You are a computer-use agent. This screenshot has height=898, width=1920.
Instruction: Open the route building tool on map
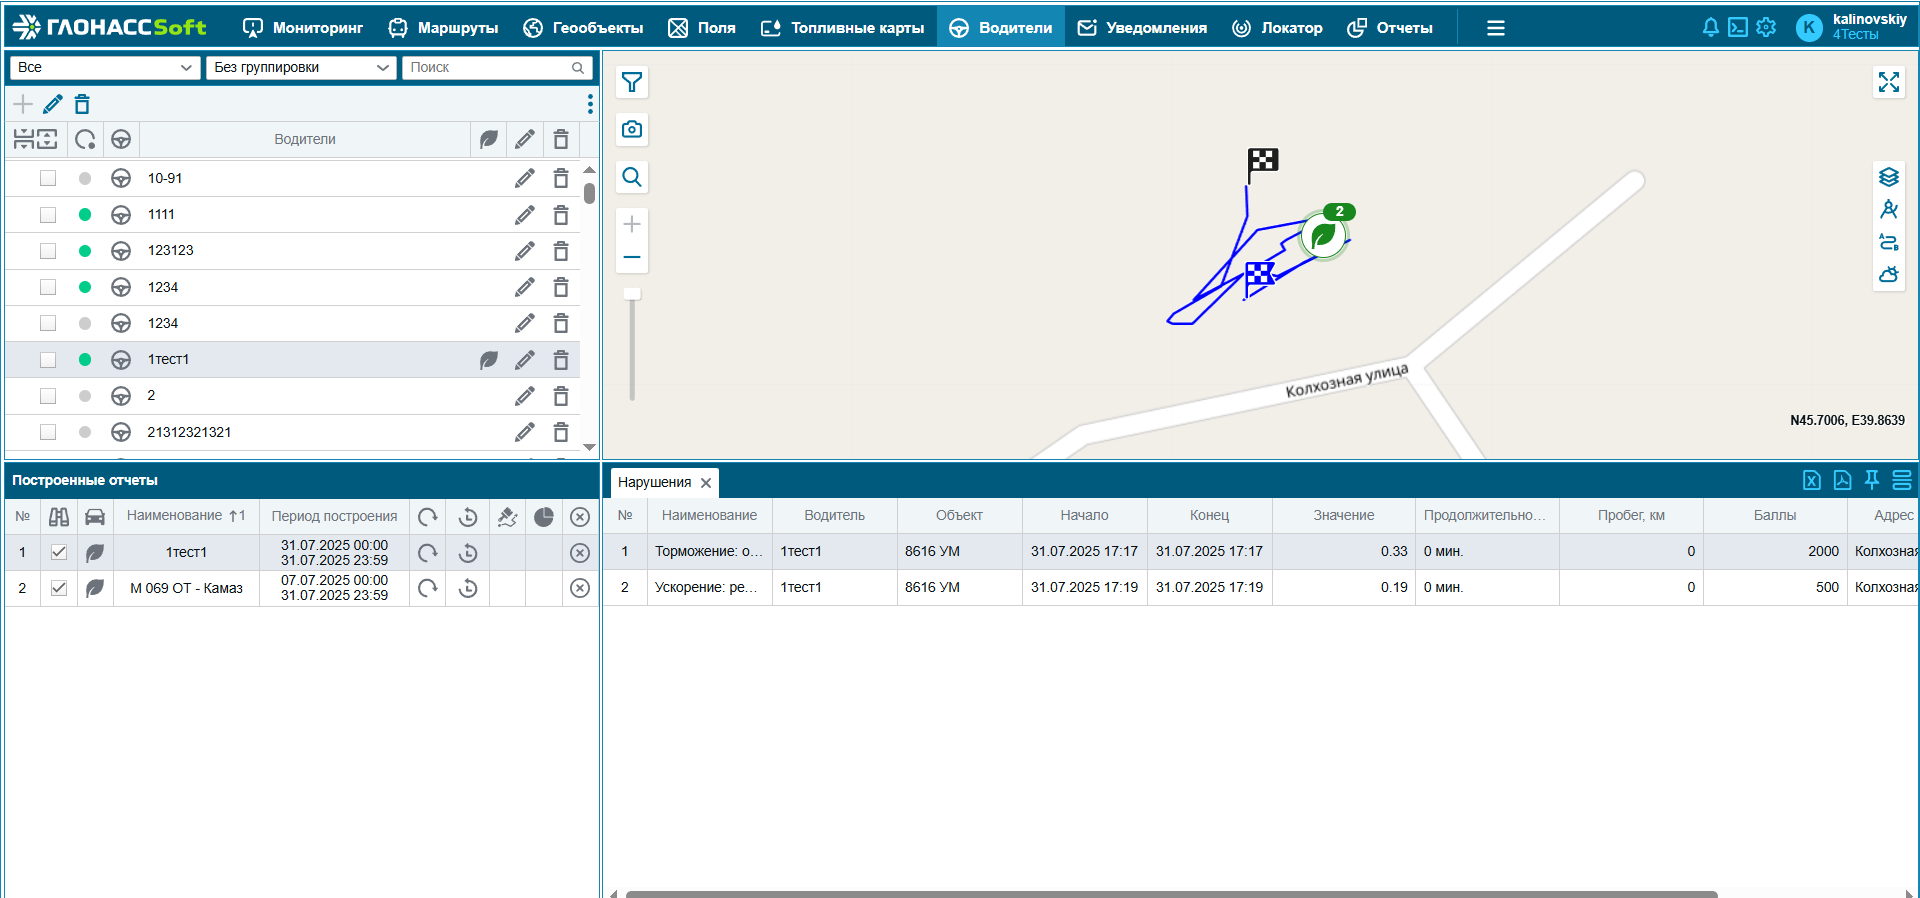1888,242
